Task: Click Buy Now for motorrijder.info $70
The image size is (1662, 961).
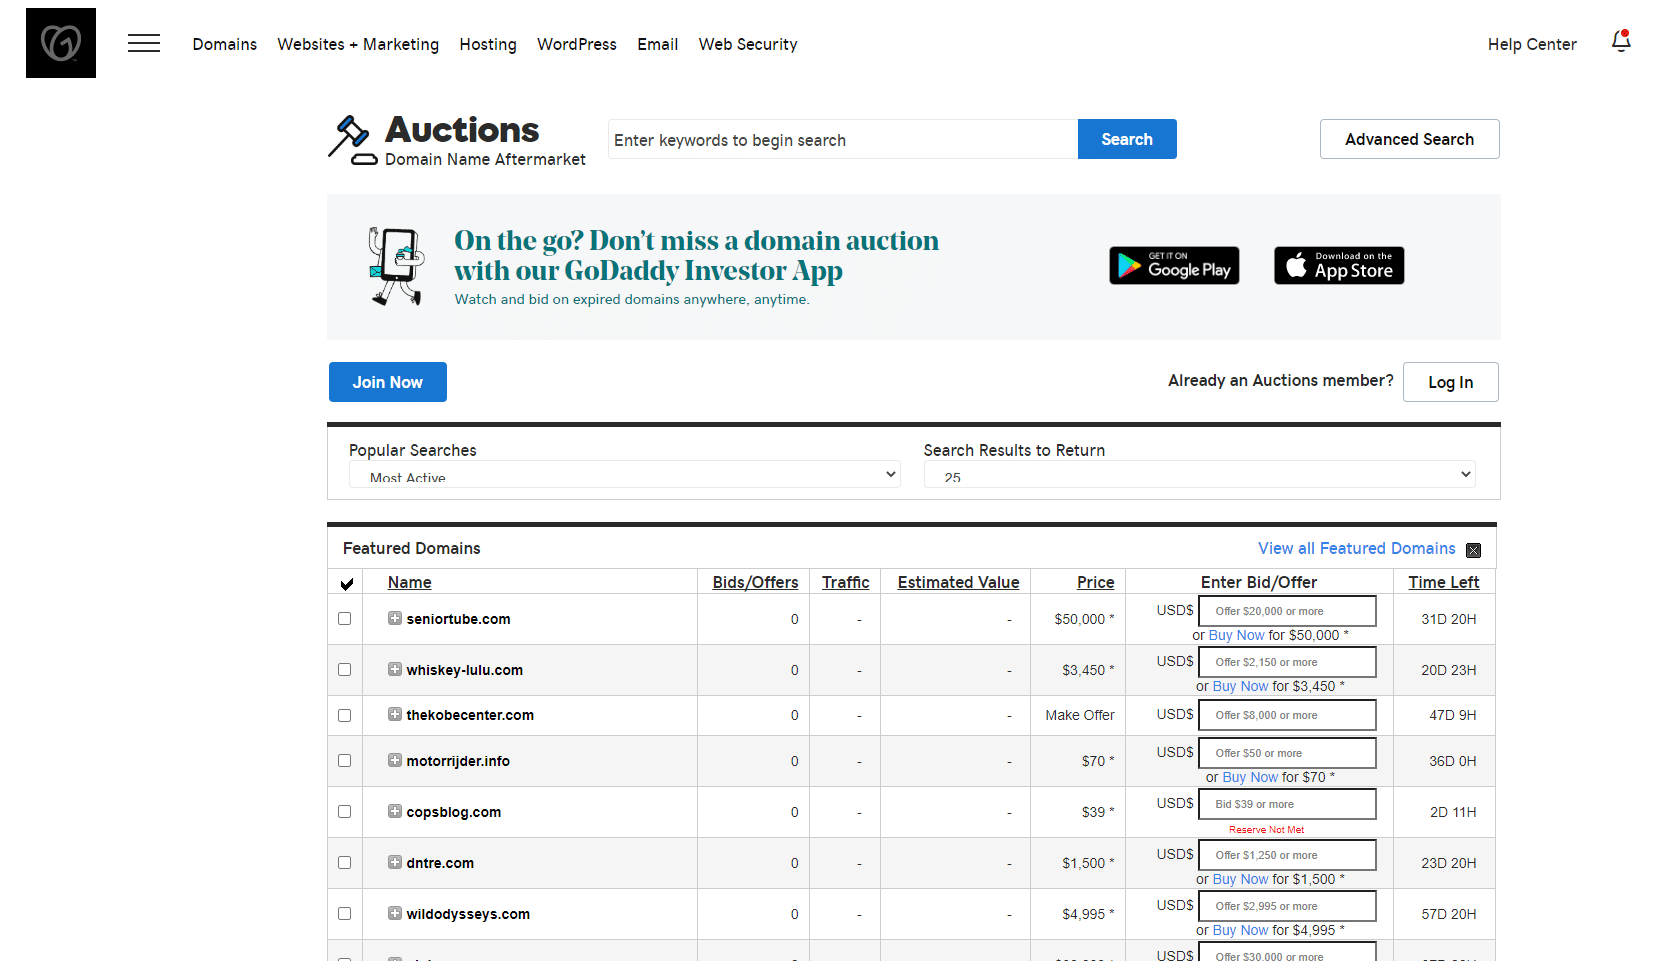Action: pos(1250,777)
